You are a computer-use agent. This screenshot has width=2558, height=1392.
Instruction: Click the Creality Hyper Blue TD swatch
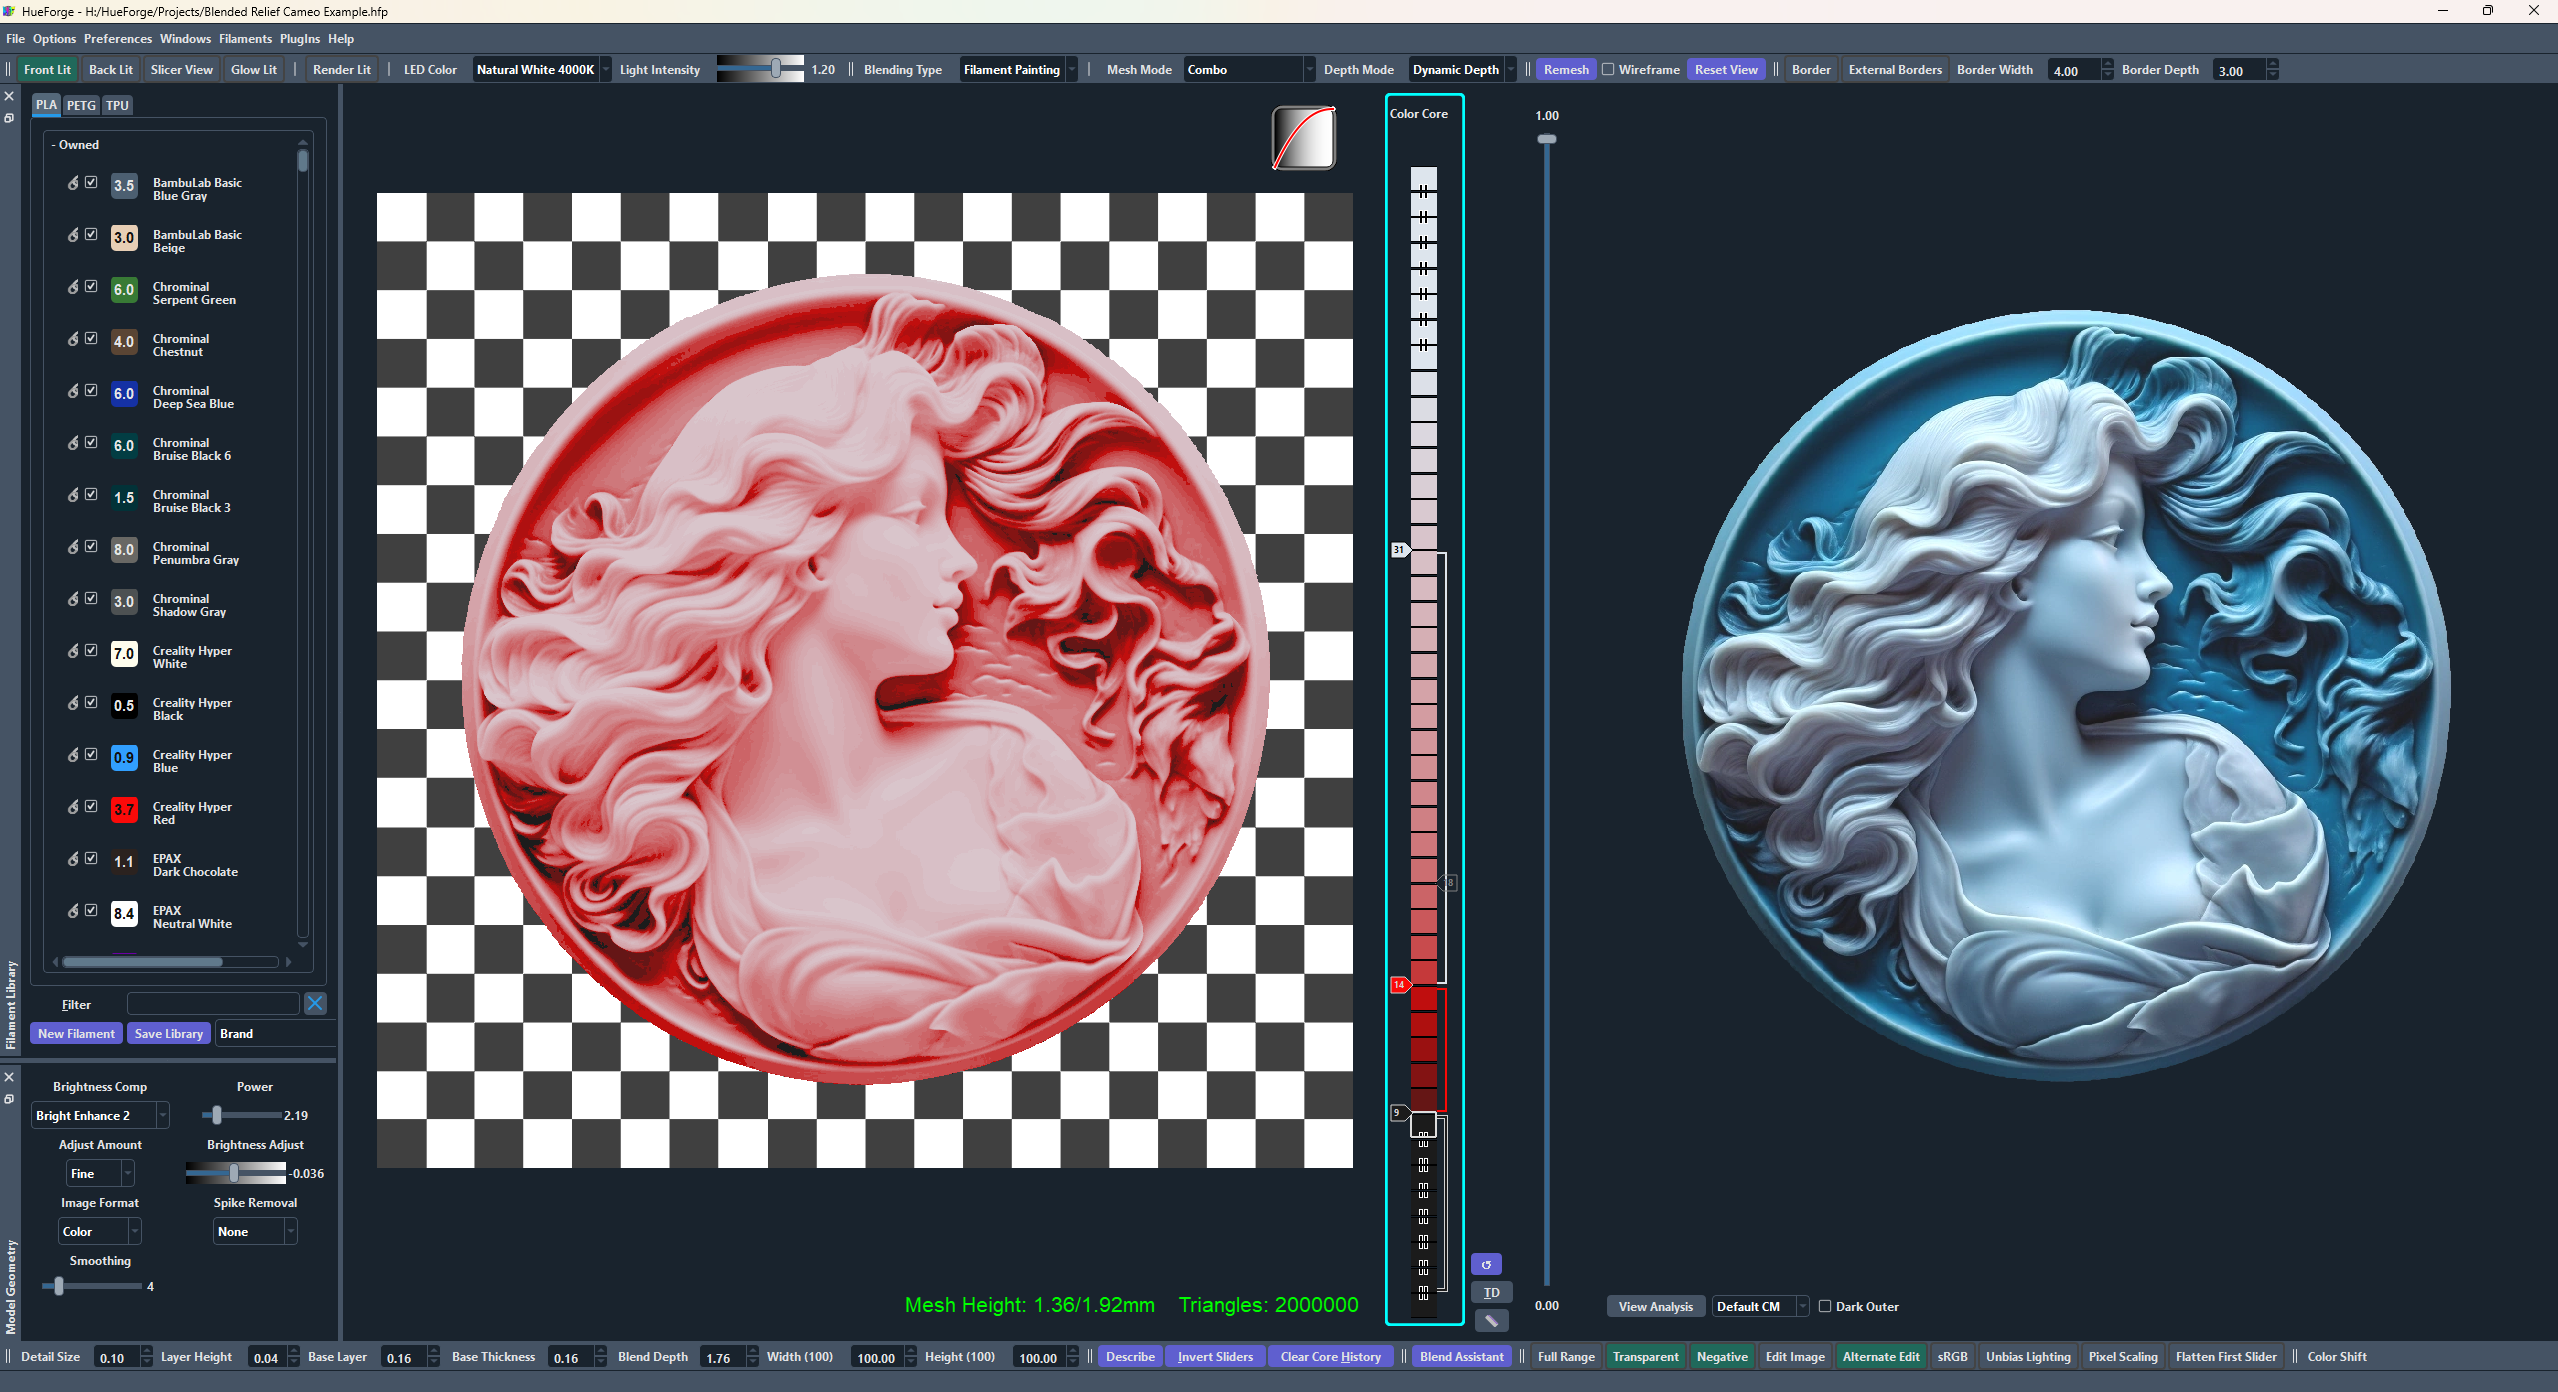(x=124, y=758)
